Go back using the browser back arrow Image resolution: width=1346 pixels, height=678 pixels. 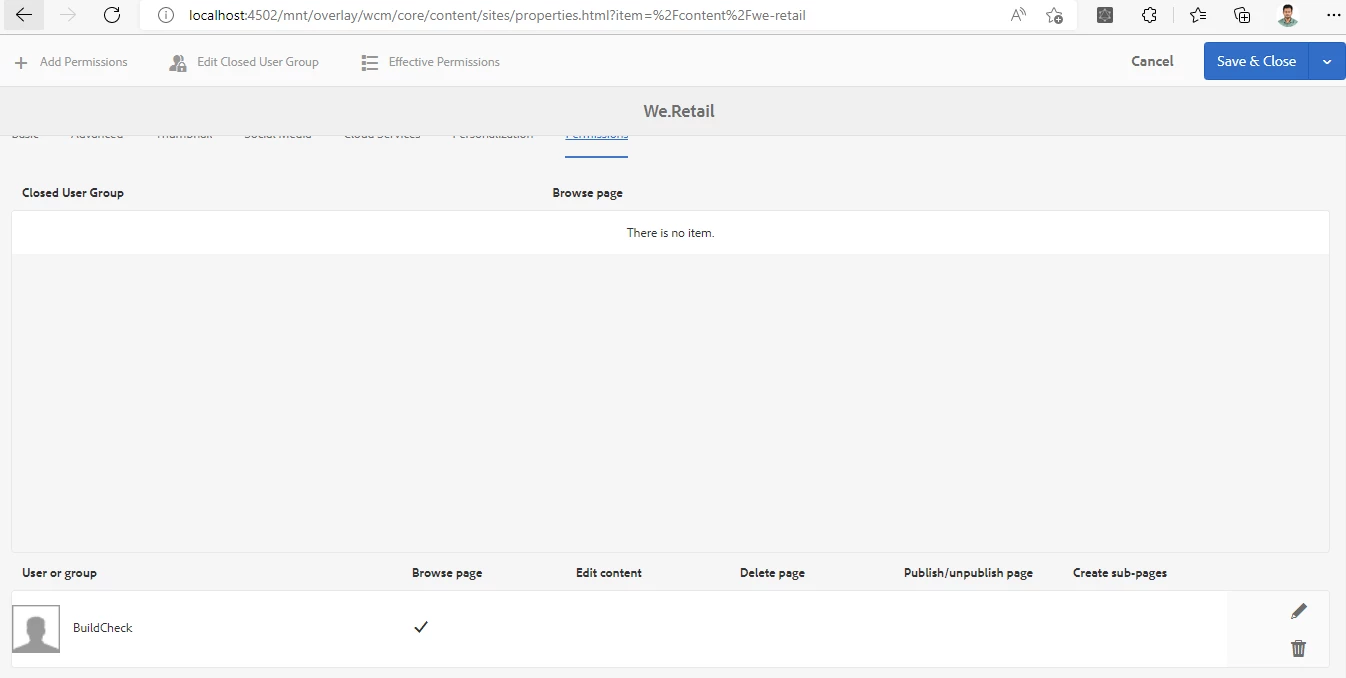tap(23, 15)
